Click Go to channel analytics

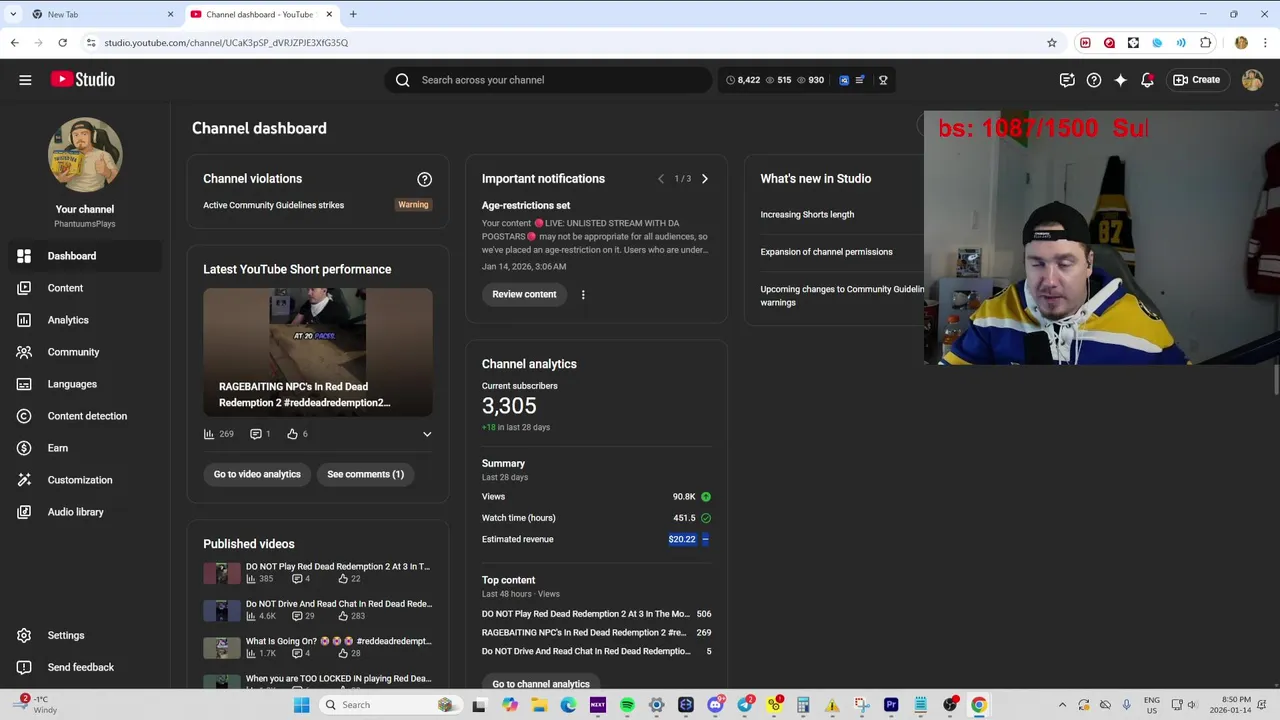[541, 684]
